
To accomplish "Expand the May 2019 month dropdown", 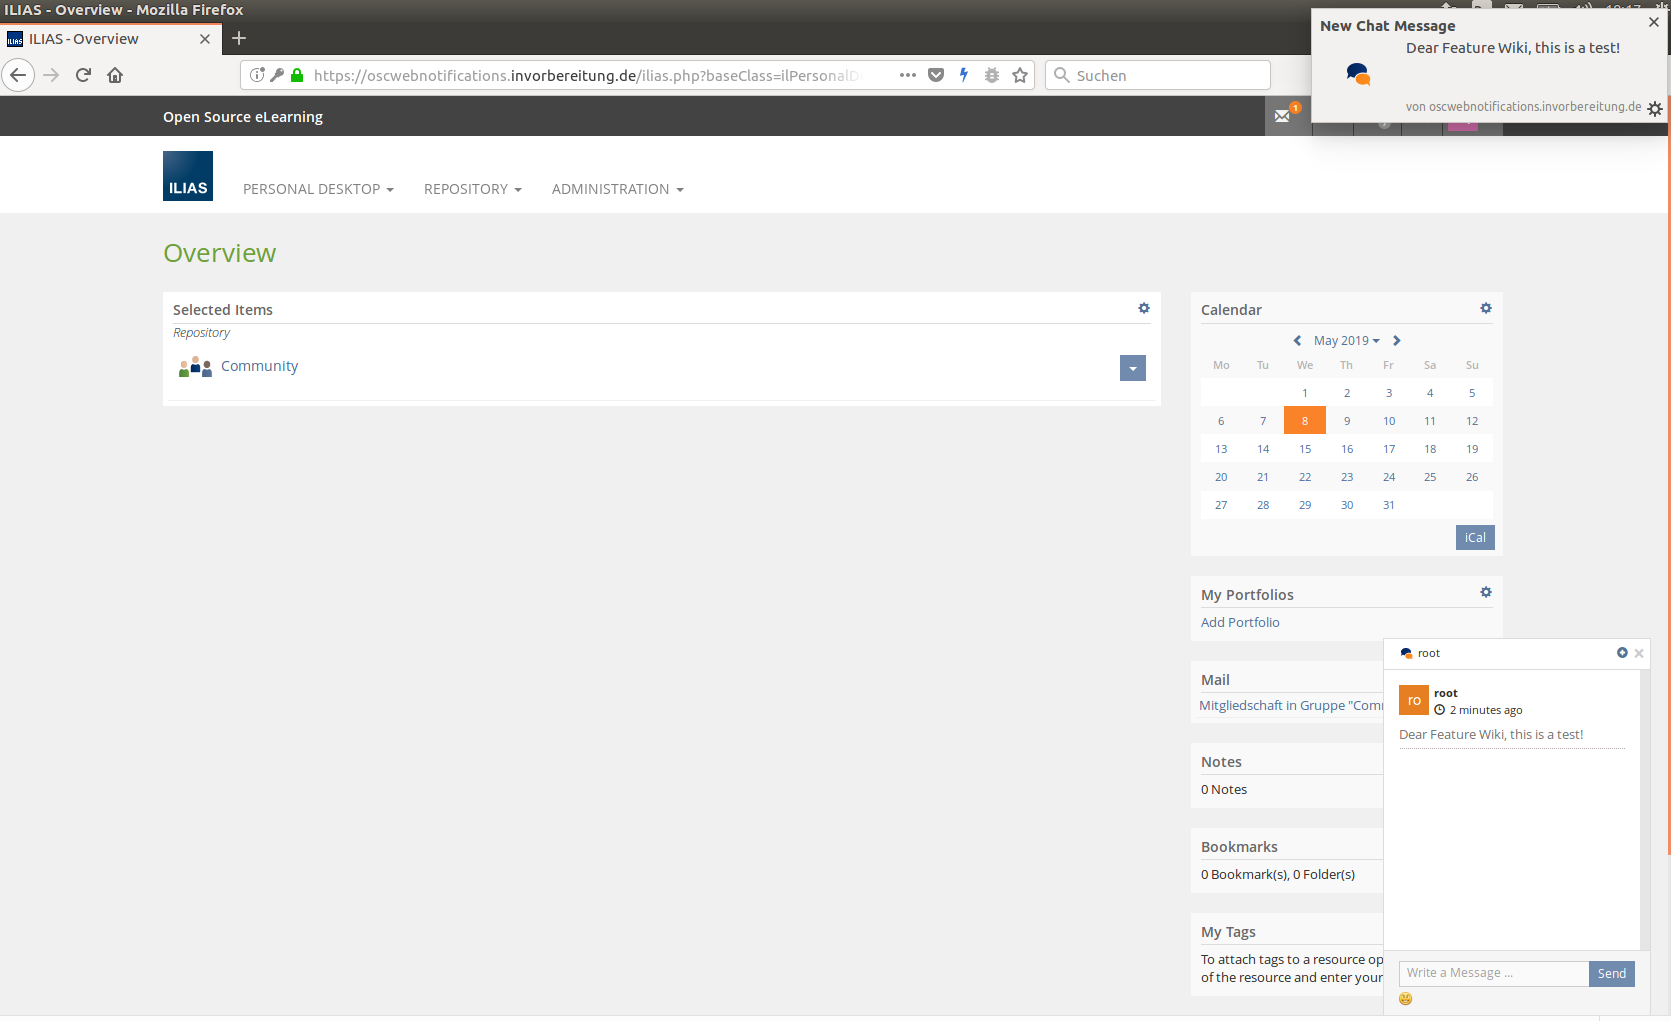I will click(x=1346, y=341).
